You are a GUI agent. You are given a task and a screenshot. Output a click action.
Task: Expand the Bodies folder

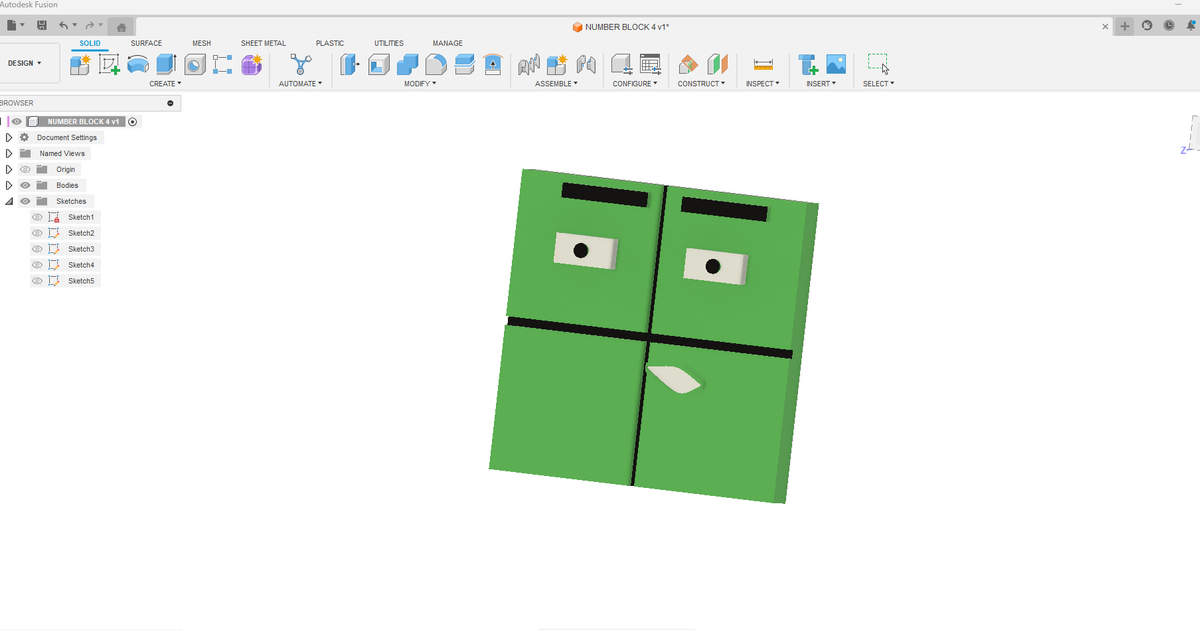click(9, 185)
